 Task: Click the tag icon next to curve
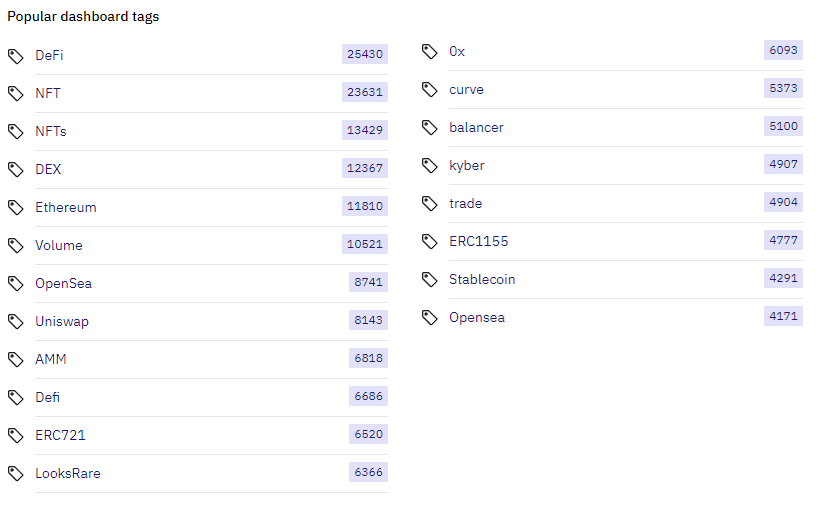429,90
